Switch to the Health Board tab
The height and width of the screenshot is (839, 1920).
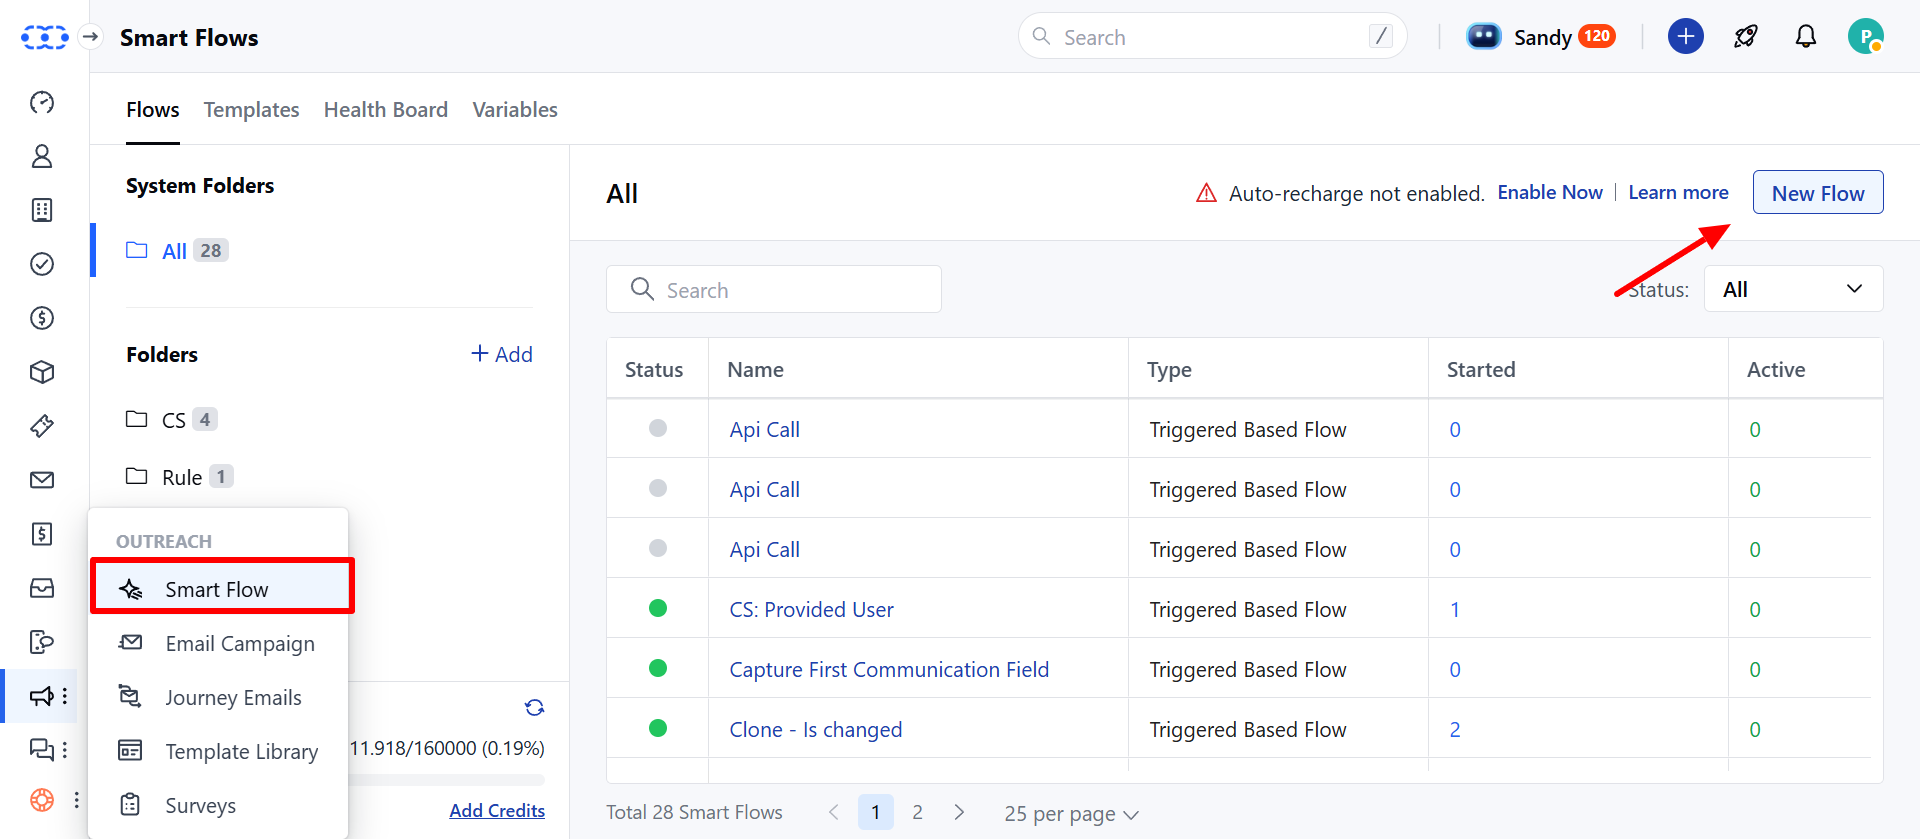click(385, 110)
